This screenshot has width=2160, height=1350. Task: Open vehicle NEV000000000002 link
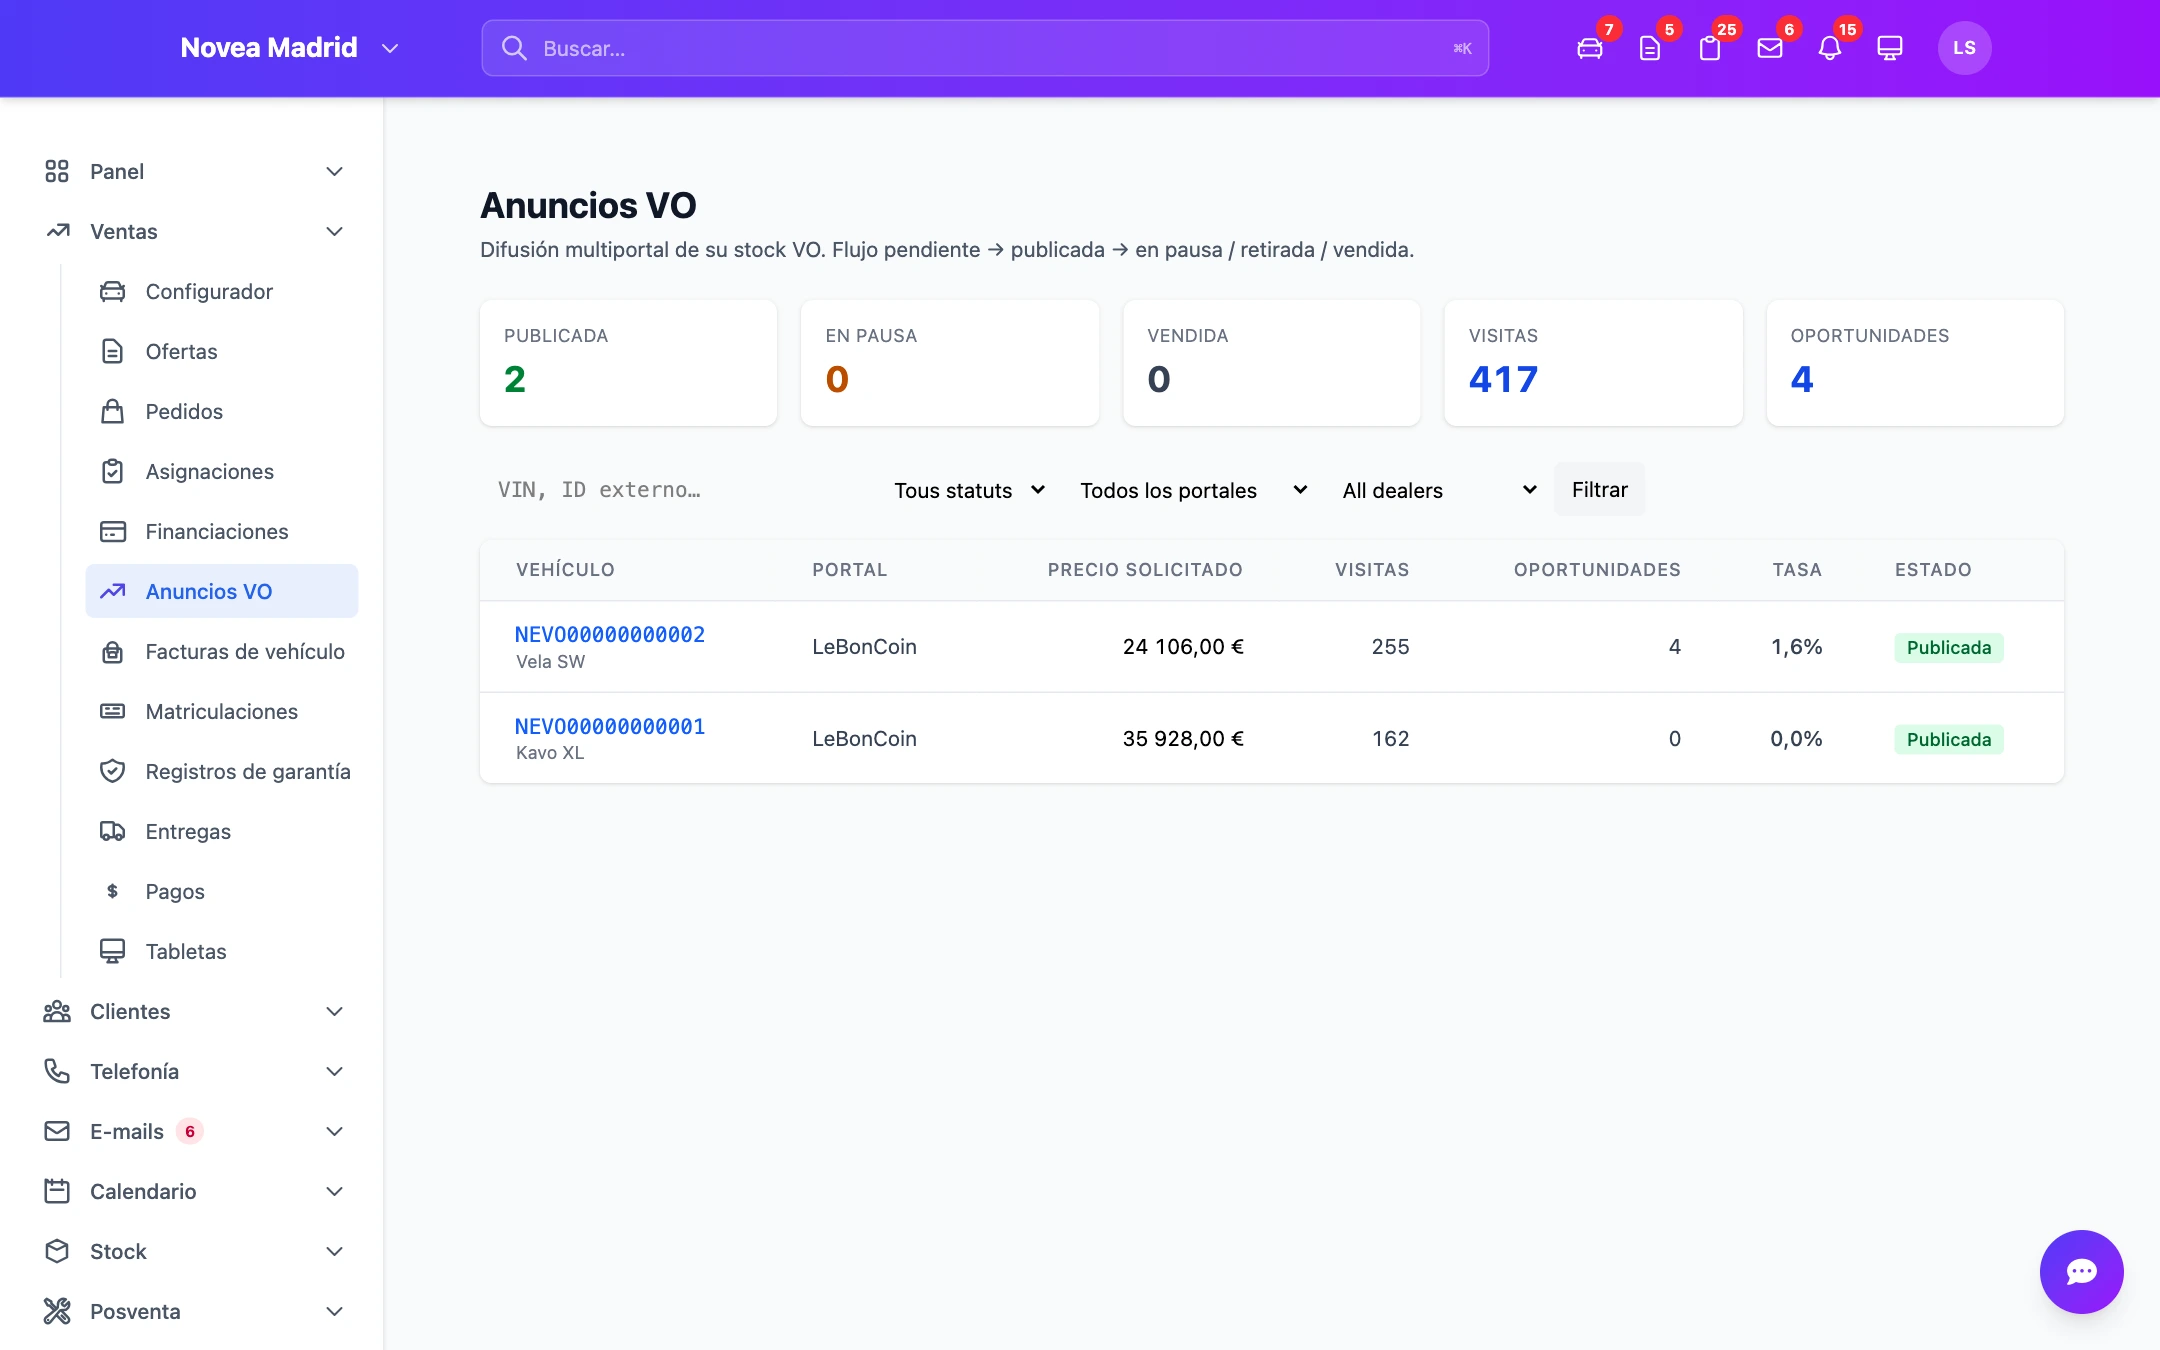click(610, 634)
